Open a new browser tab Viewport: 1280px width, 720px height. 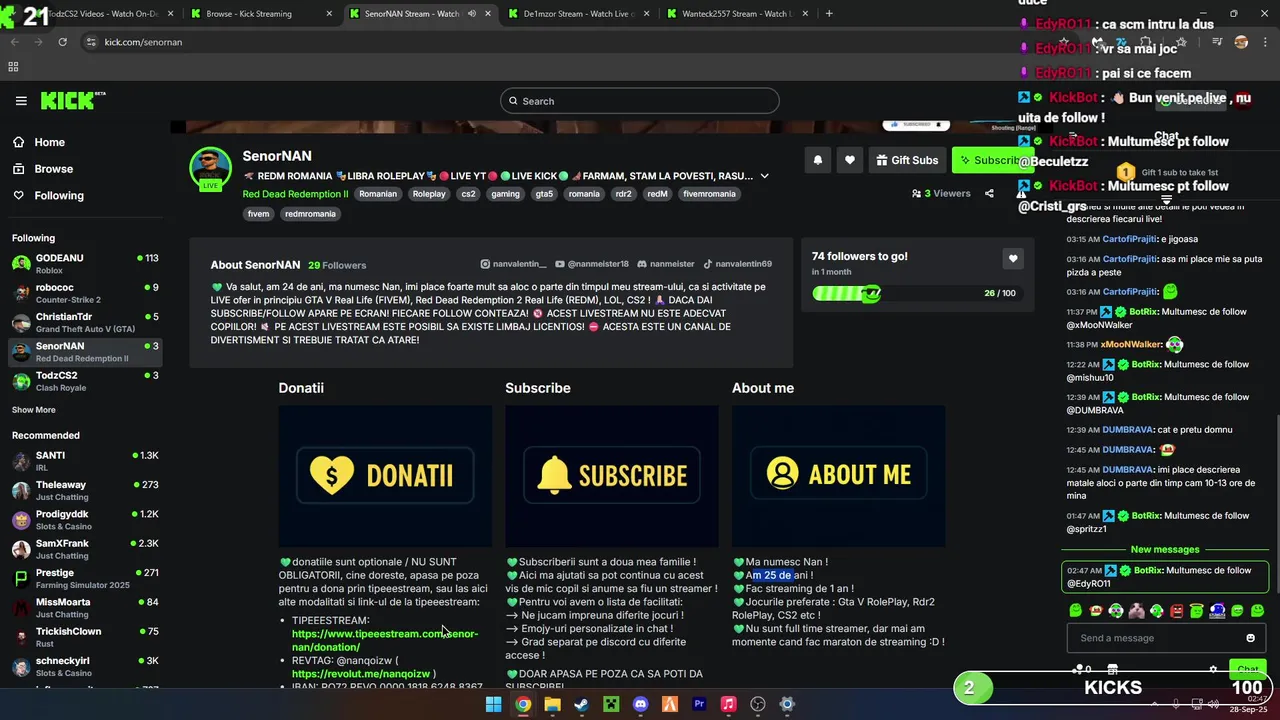pyautogui.click(x=829, y=14)
